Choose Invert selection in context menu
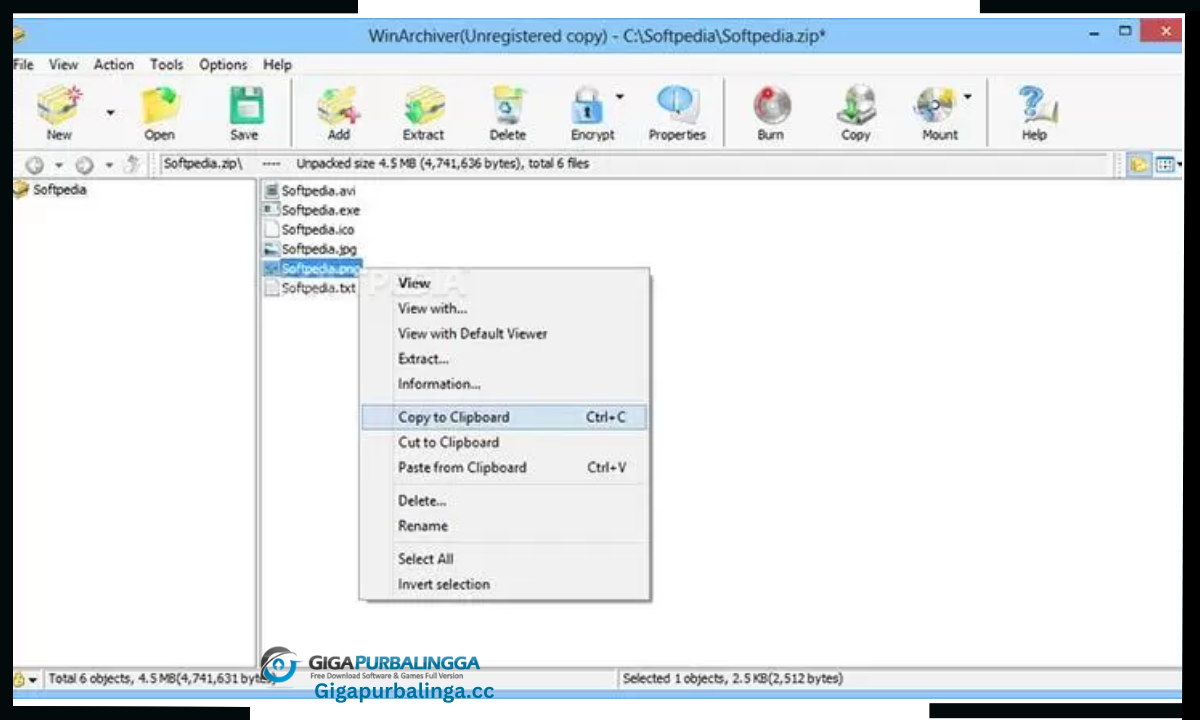1200x720 pixels. (505, 584)
